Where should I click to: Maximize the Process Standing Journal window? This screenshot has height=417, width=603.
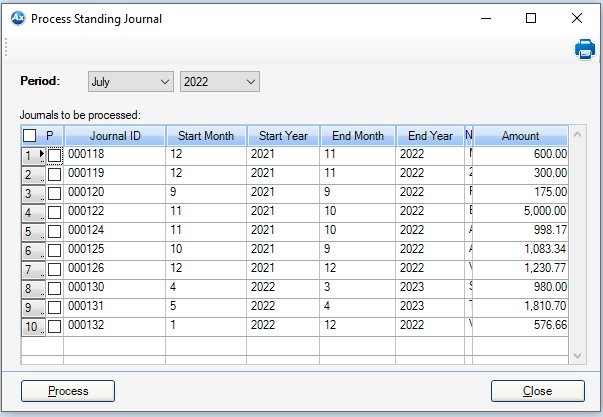pos(531,18)
